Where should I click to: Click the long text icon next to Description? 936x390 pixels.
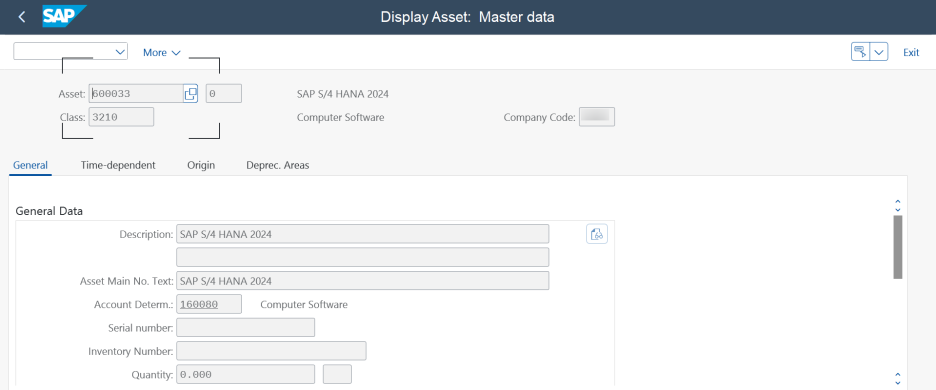tap(597, 234)
